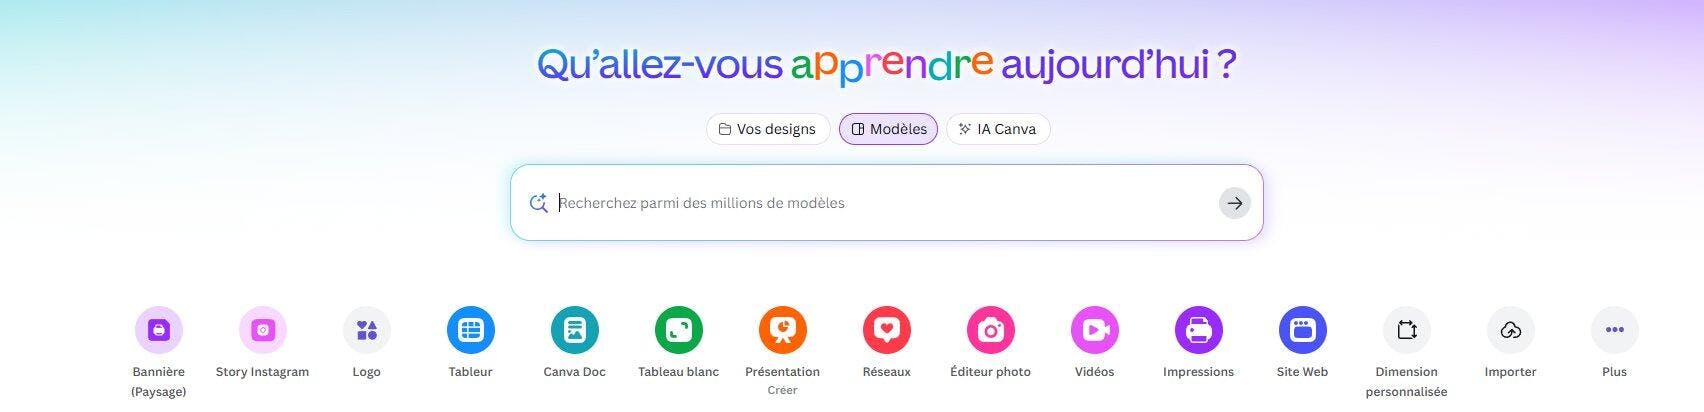Screen dimensions: 1704x412
Task: Expand more design types with Plus
Action: [1615, 330]
